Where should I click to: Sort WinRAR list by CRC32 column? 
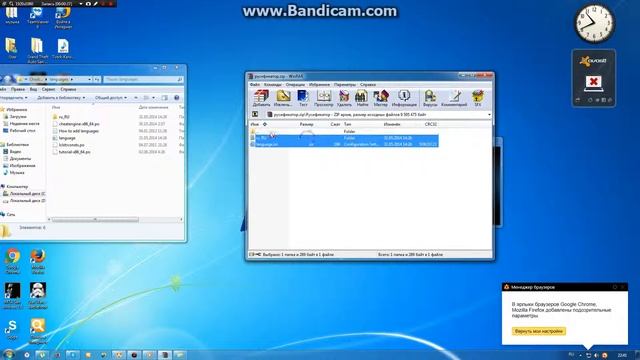click(x=431, y=124)
